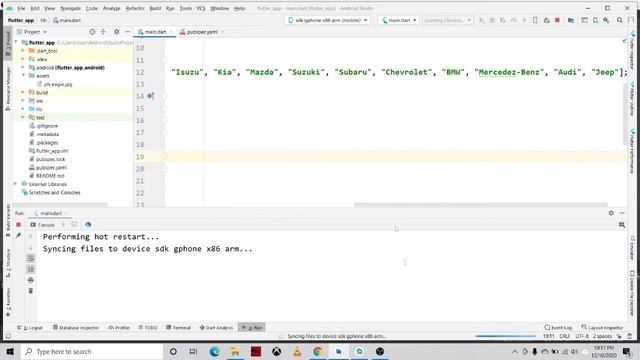
Task: Click the pin icon in Run panel
Action: click(x=18, y=235)
